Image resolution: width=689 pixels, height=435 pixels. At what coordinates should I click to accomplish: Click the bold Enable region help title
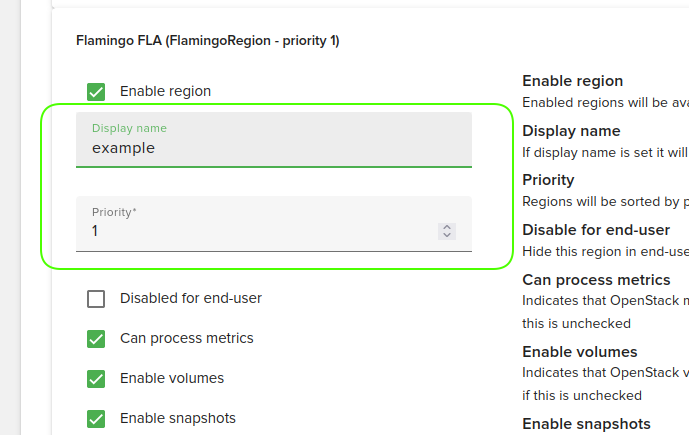pos(572,81)
